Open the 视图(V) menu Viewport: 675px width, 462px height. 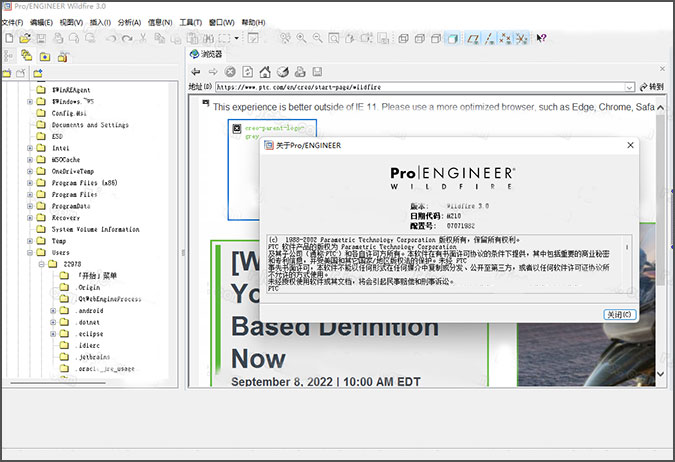(x=71, y=22)
